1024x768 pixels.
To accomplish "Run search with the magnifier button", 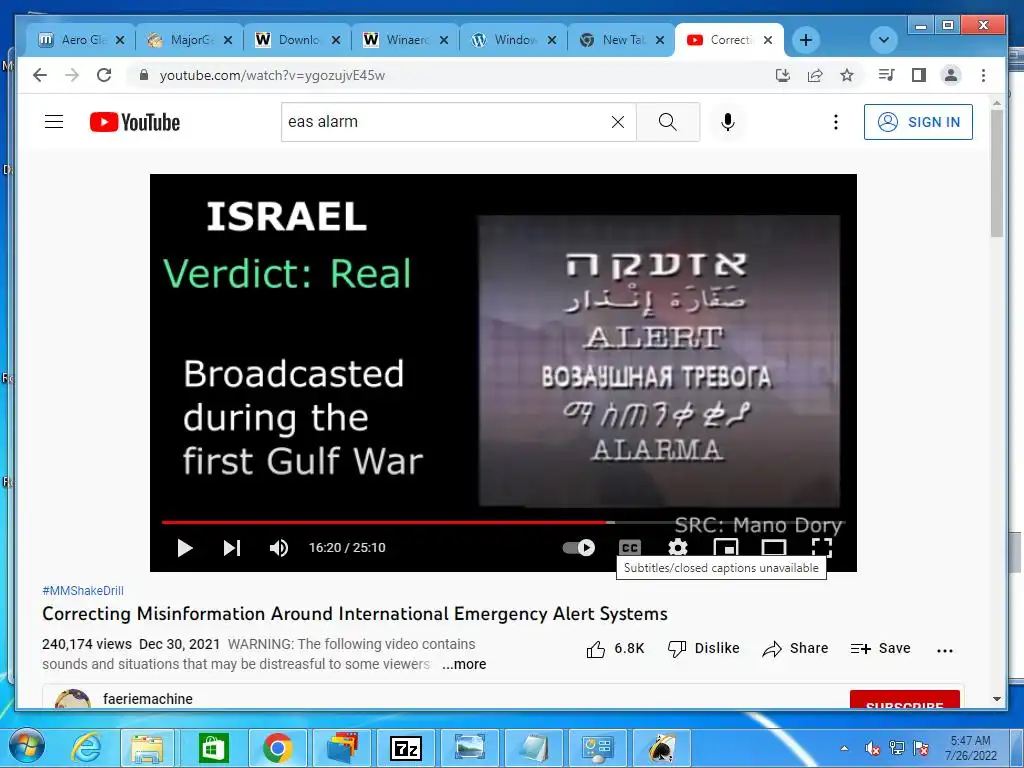I will 667,121.
